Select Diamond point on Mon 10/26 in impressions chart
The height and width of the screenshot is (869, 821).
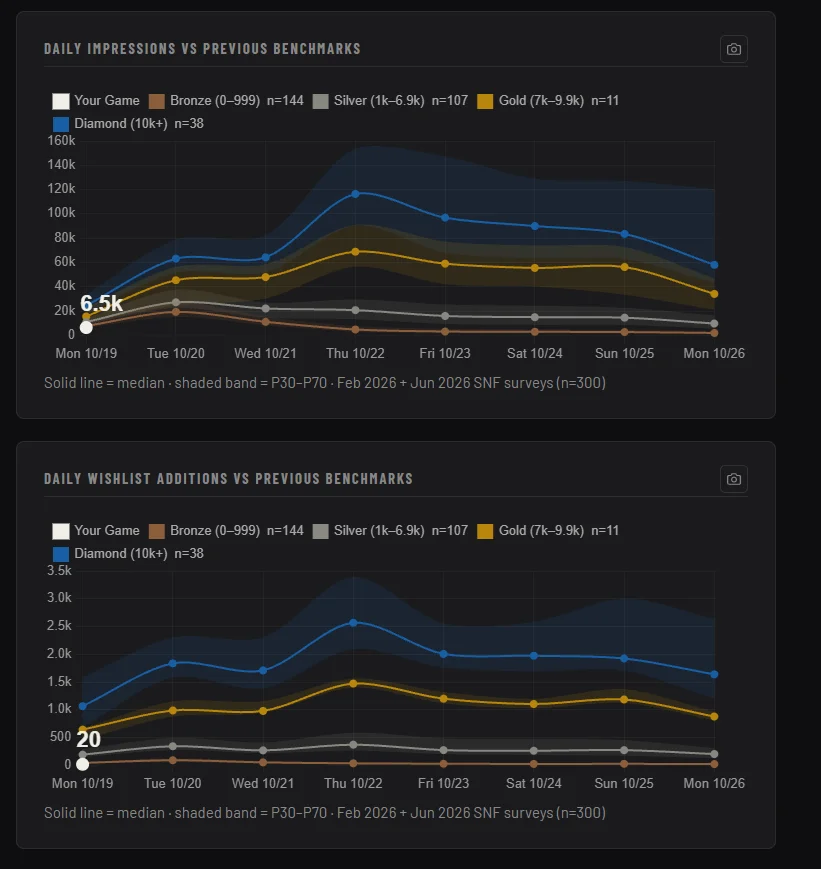(714, 265)
